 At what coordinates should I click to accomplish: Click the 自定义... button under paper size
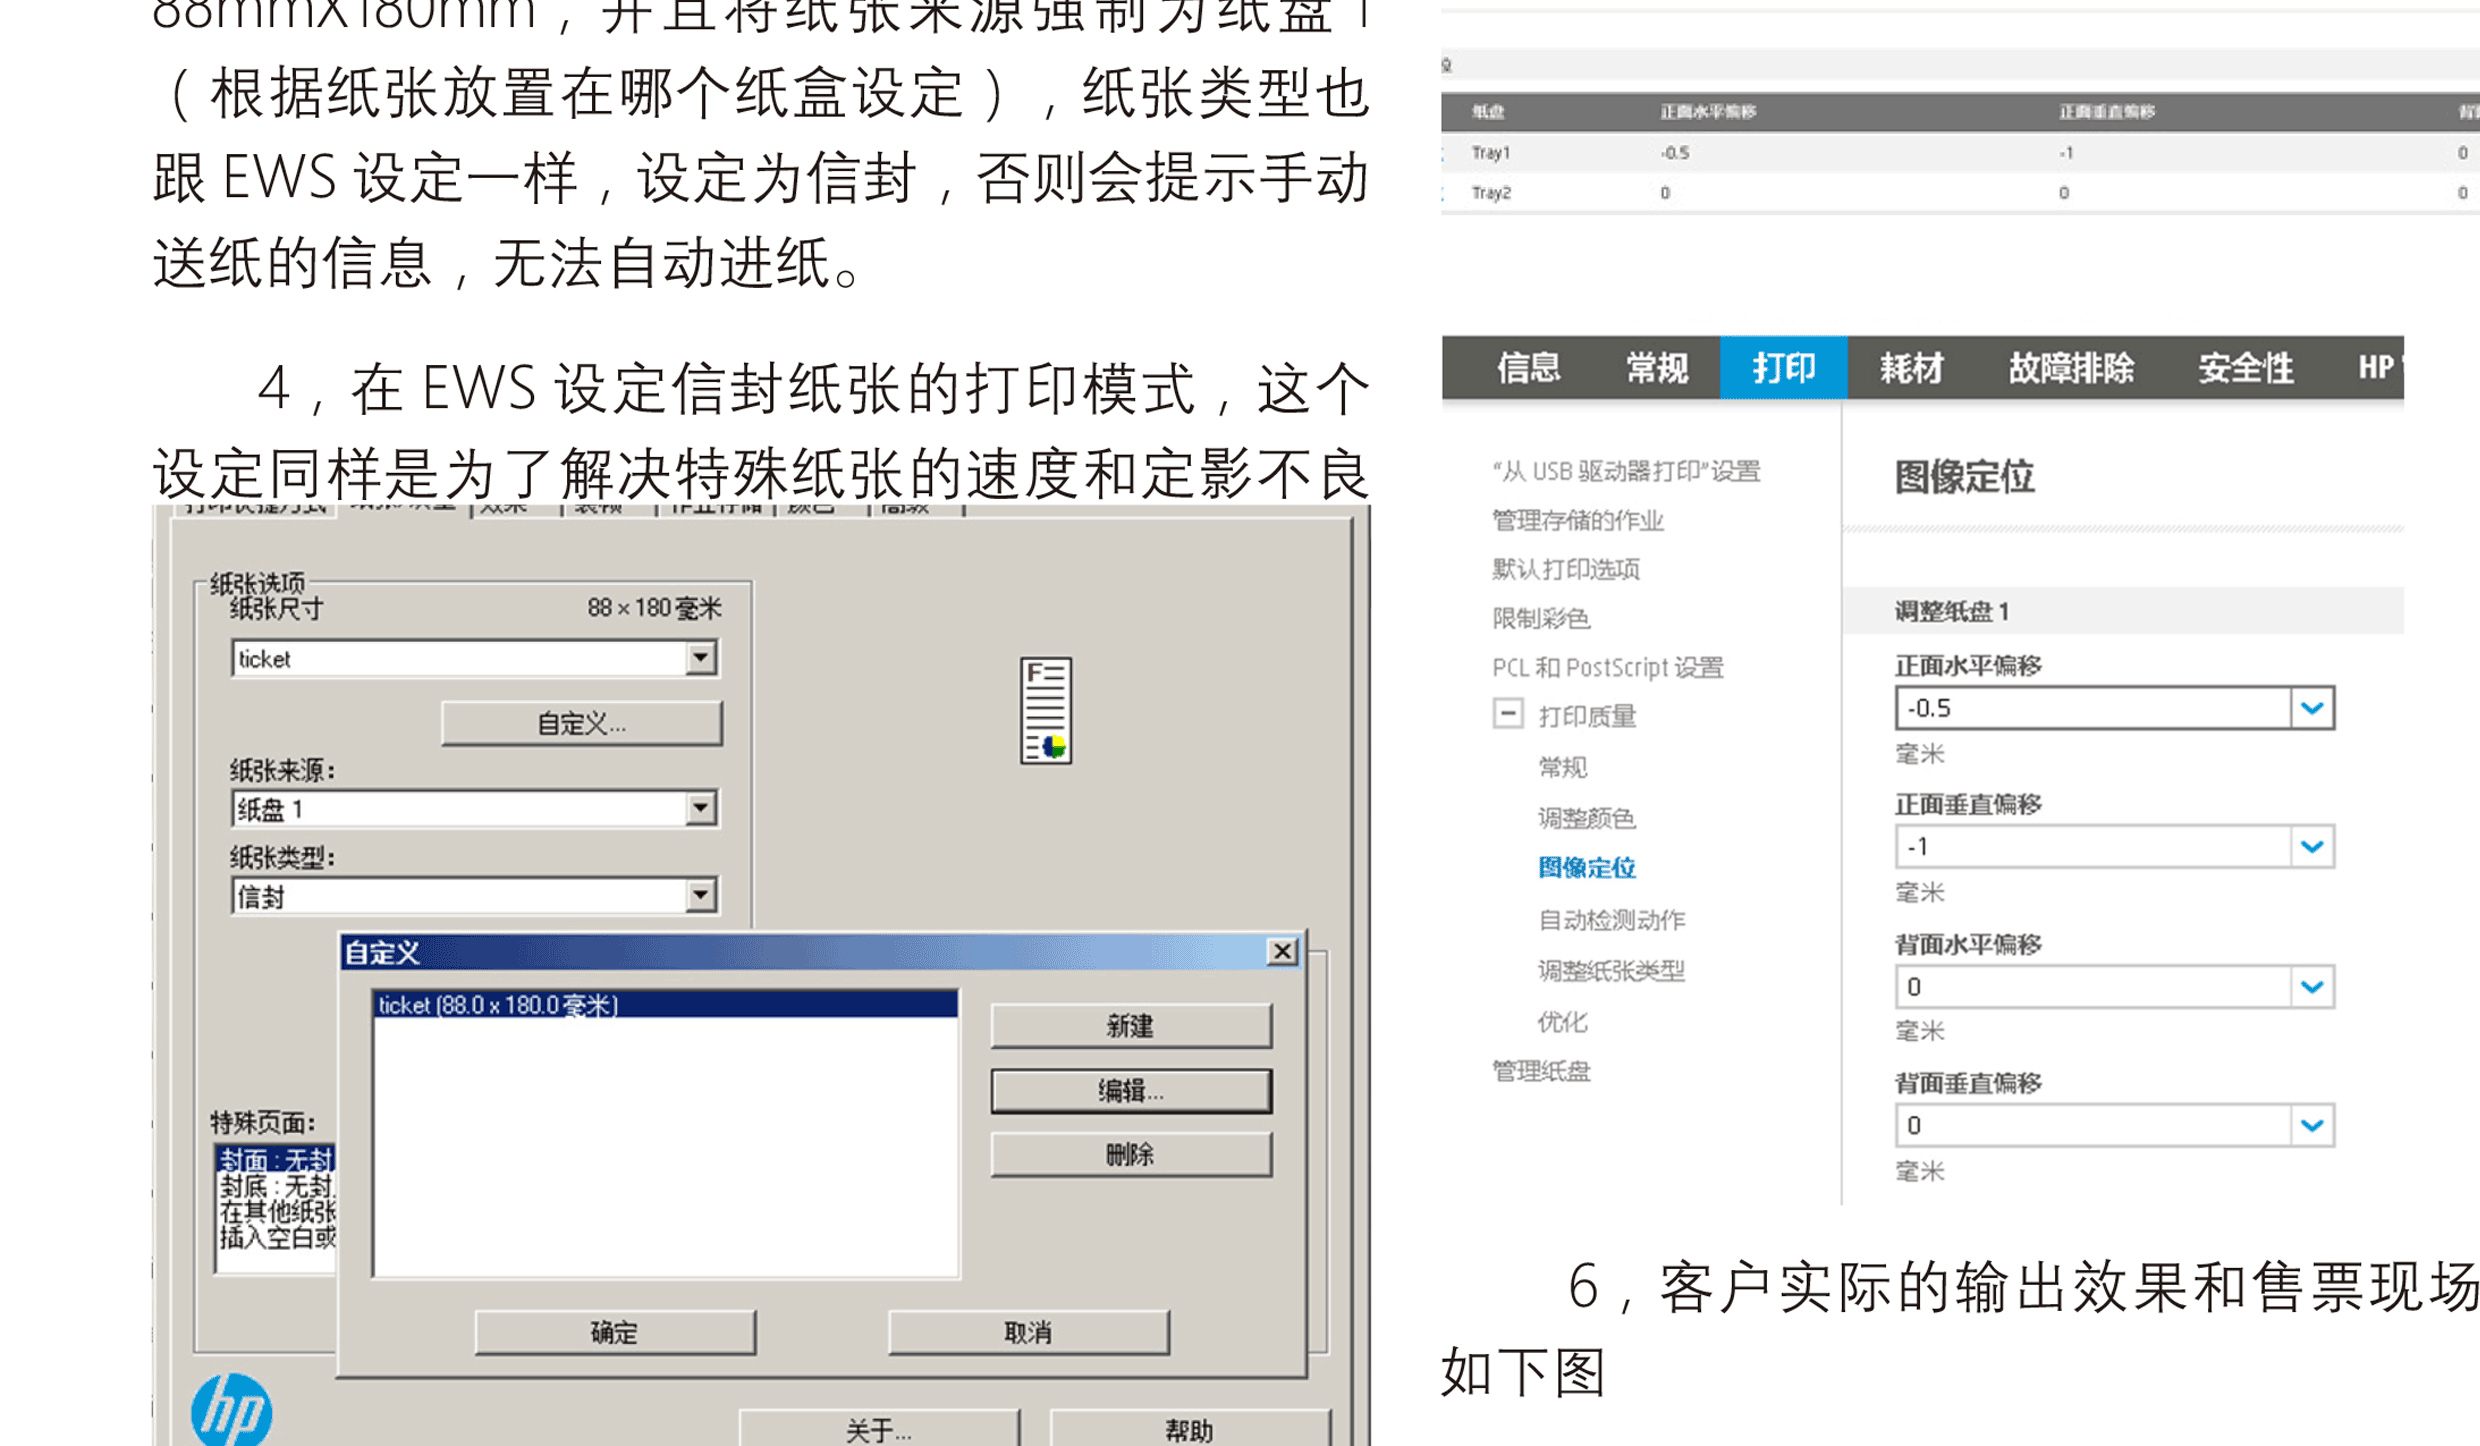tap(581, 723)
